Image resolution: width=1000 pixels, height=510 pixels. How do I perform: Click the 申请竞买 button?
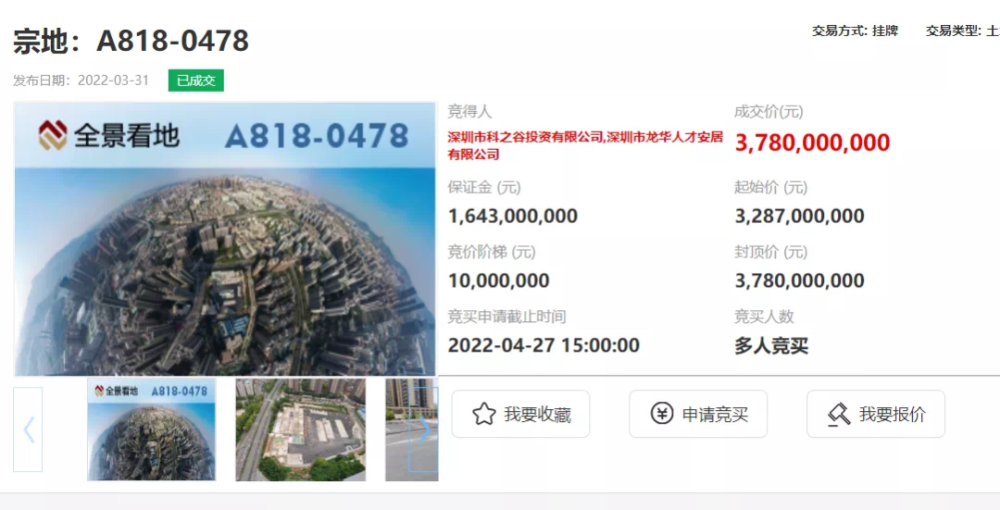tap(698, 414)
